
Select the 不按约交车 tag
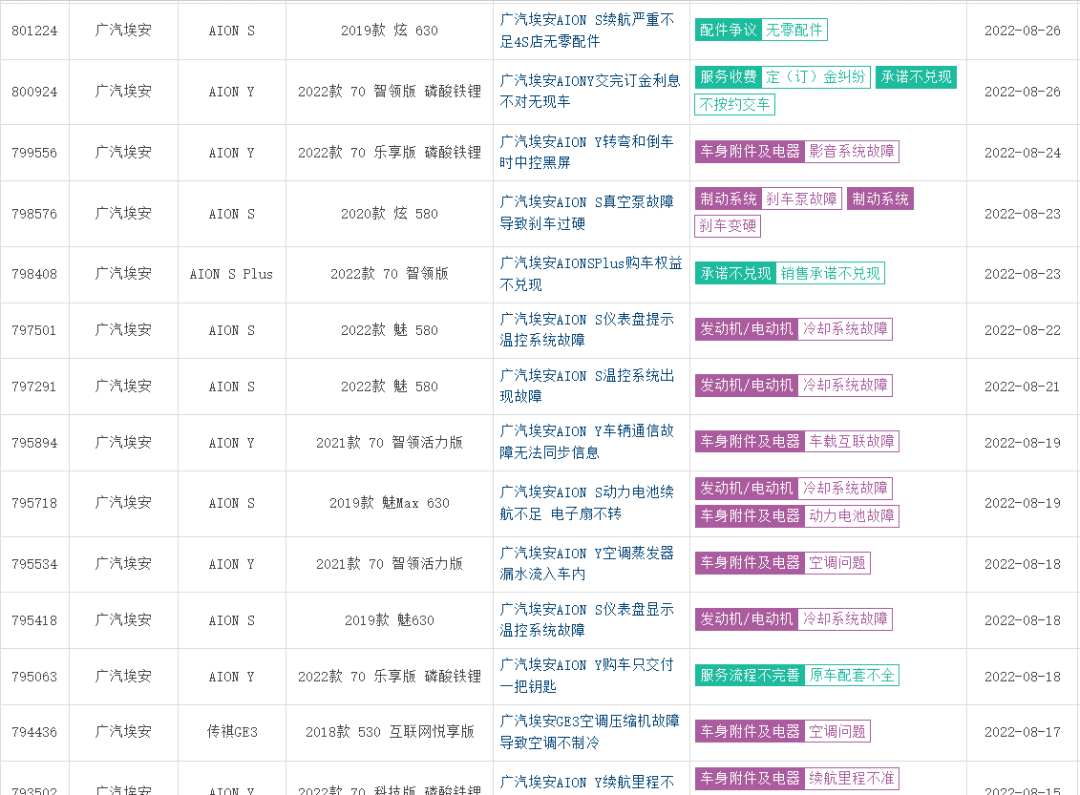click(735, 104)
